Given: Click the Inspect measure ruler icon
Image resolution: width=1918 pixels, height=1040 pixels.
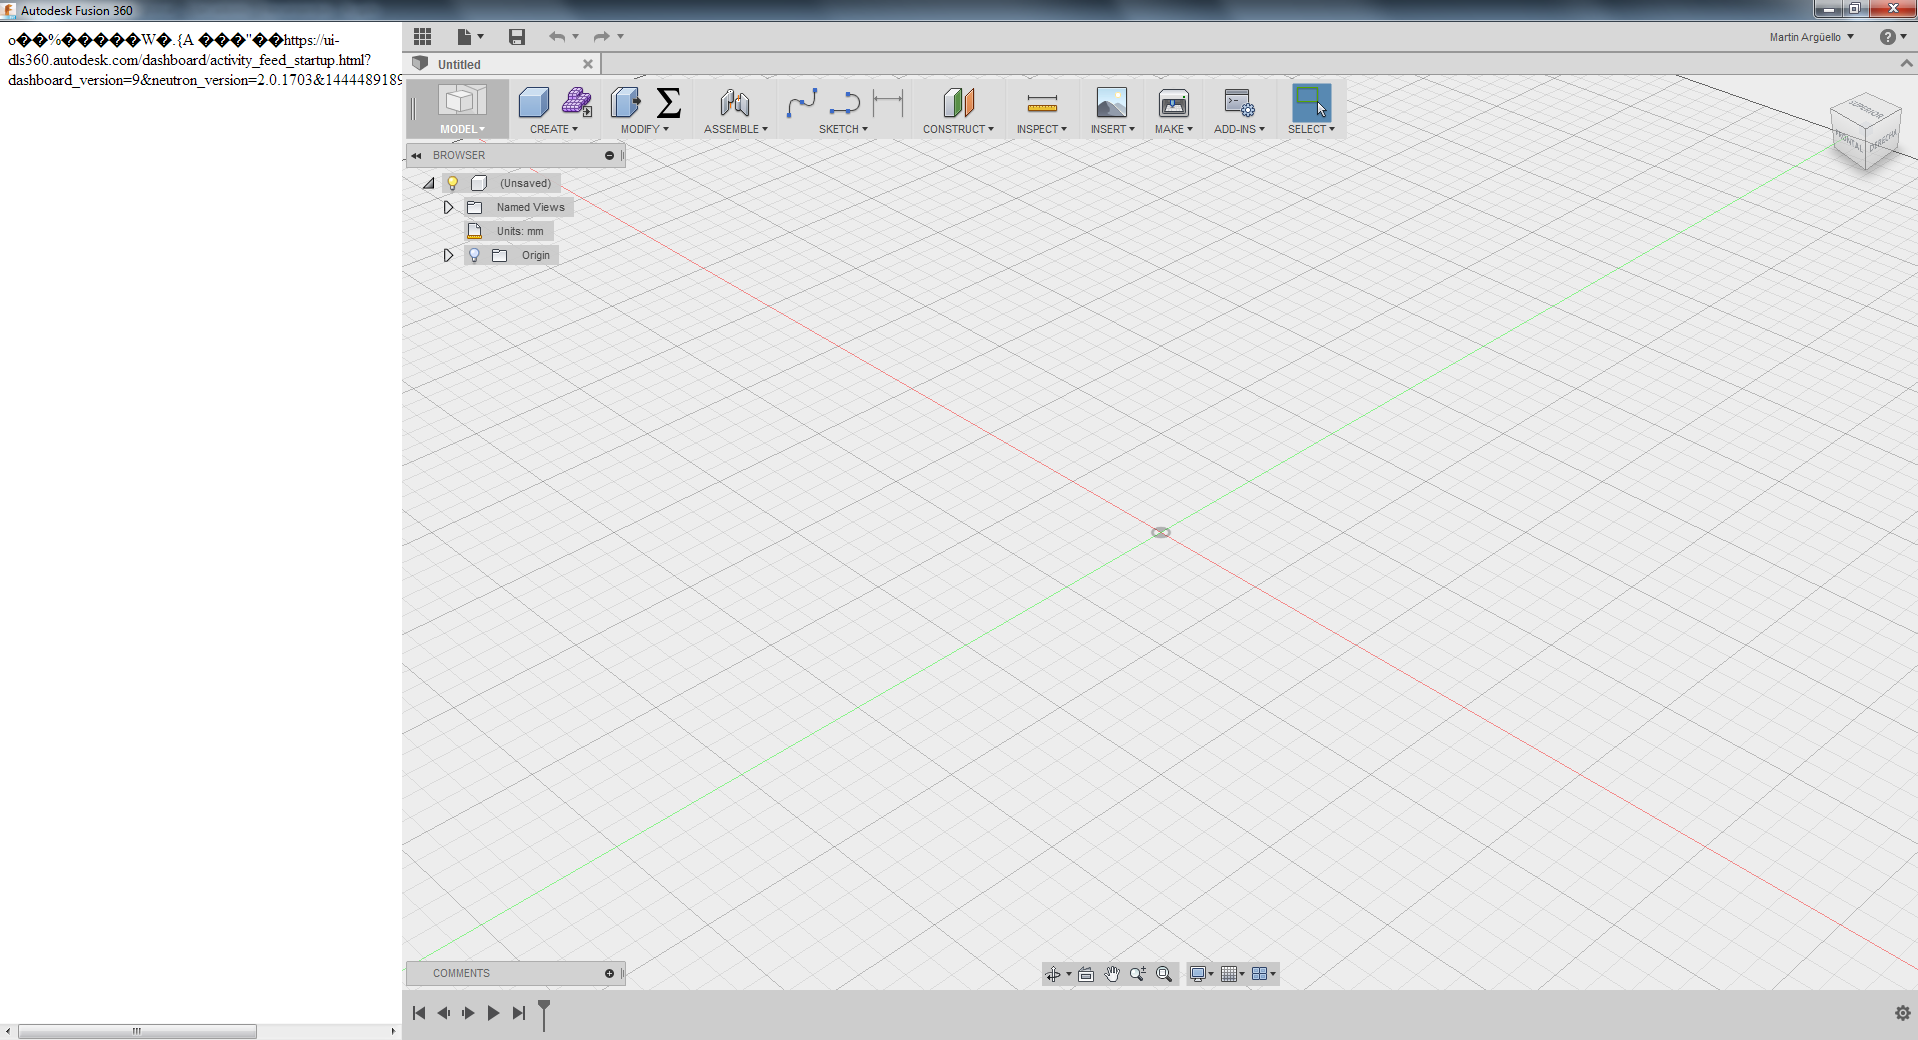Looking at the screenshot, I should pos(1041,103).
